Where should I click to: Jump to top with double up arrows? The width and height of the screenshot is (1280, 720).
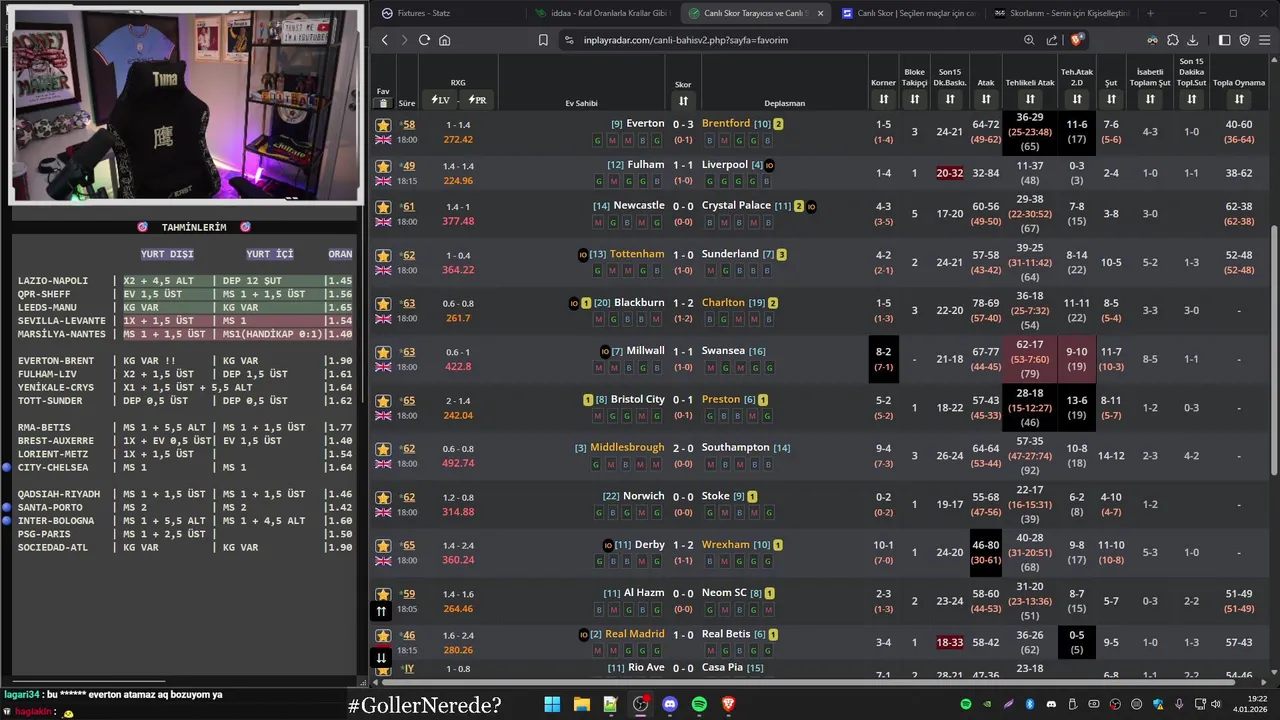(381, 611)
